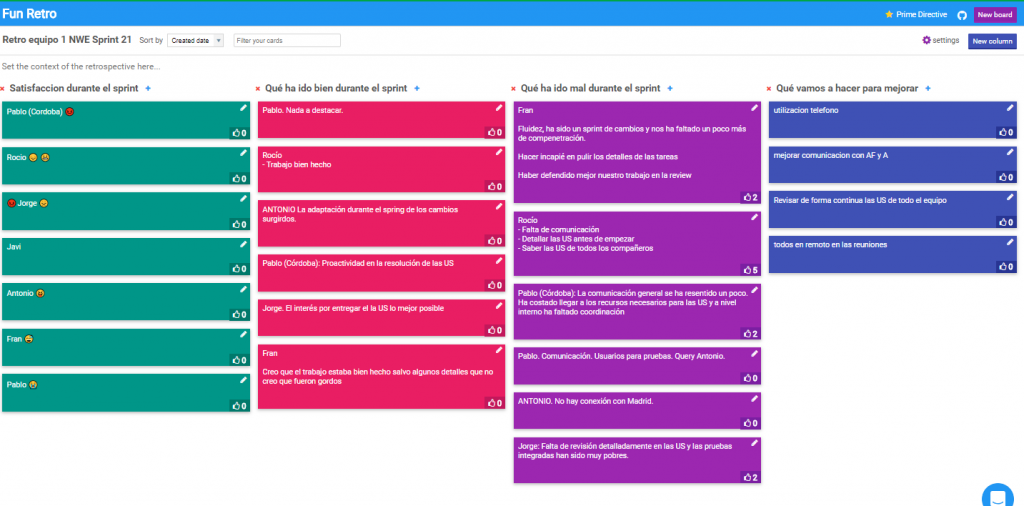Viewport: 1024px width, 506px height.
Task: Click the 'New column' button
Action: coord(992,41)
